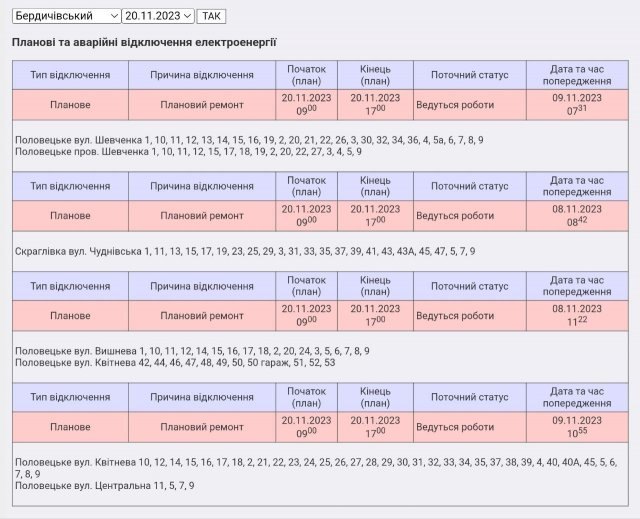Select 'Планове' cell in row warned 08.11.2023 08:42
640x519 pixels.
click(70, 216)
